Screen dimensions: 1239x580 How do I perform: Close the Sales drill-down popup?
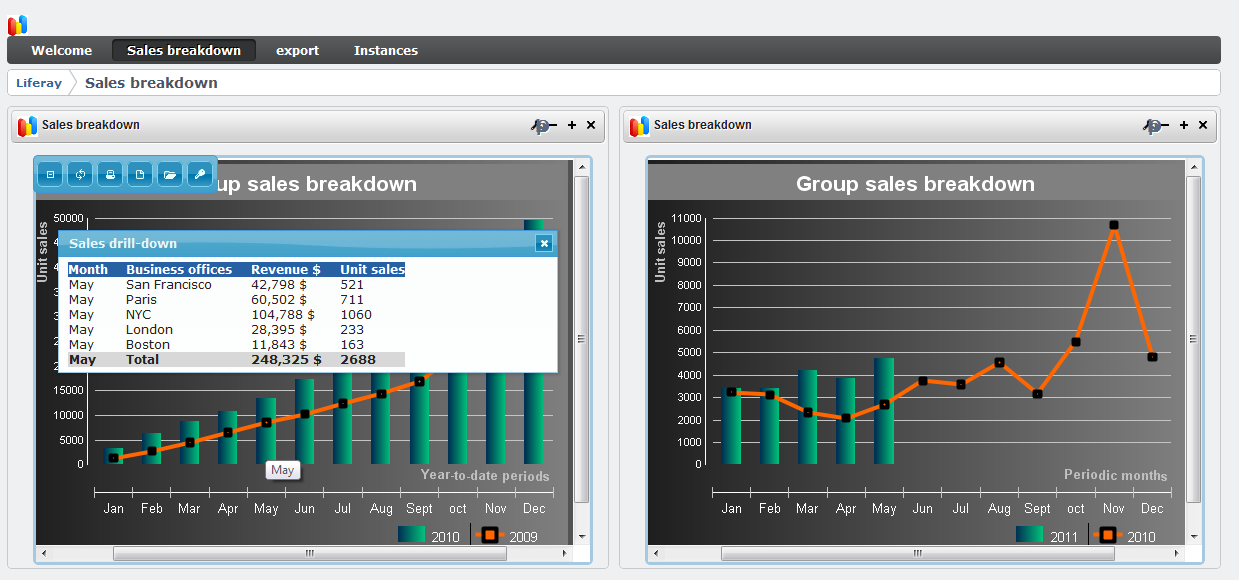point(543,243)
